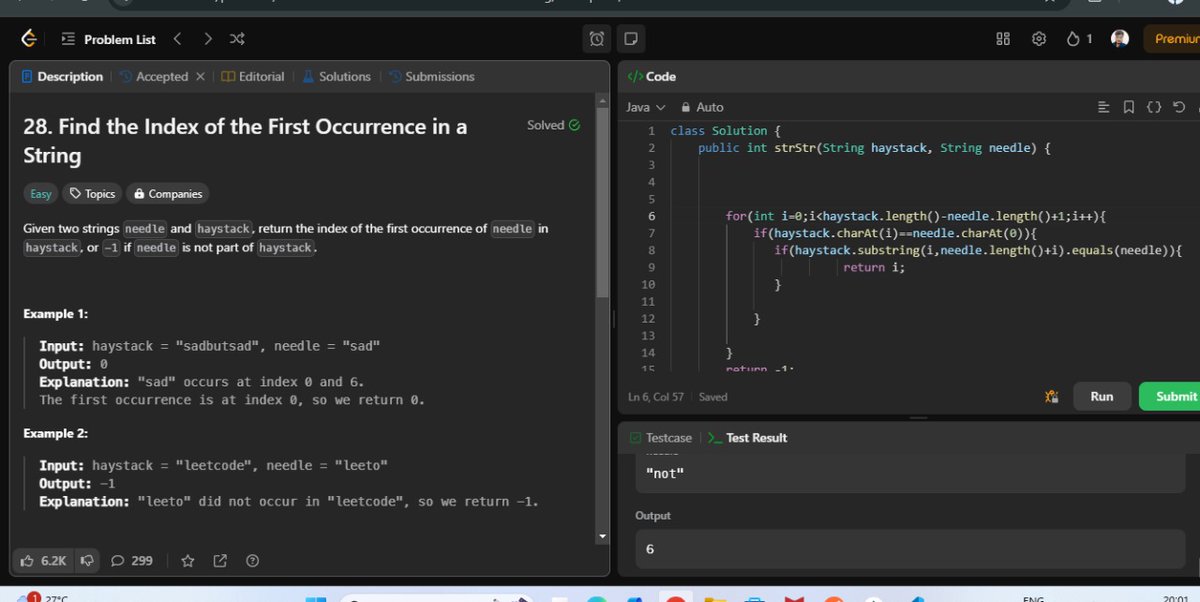The height and width of the screenshot is (602, 1200).
Task: Open settings gear in top bar
Action: 1039,39
